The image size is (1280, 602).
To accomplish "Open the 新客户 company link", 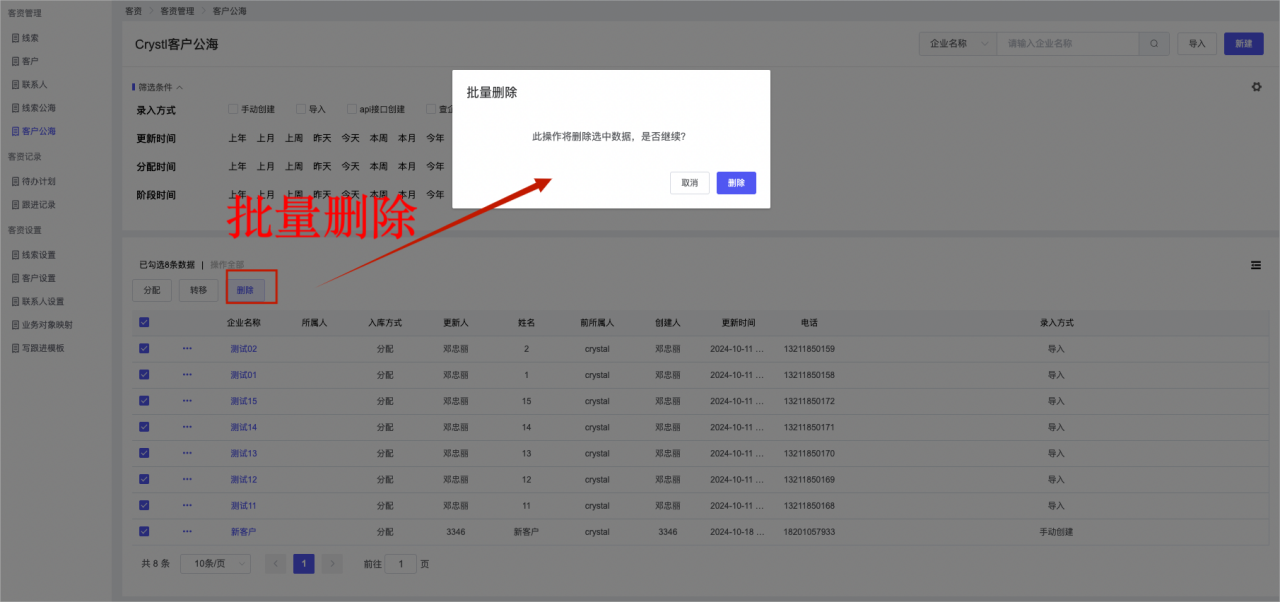I will pyautogui.click(x=243, y=532).
